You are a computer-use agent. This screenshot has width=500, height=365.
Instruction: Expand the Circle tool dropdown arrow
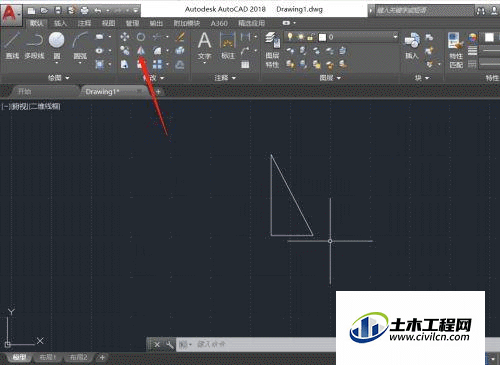coord(57,63)
